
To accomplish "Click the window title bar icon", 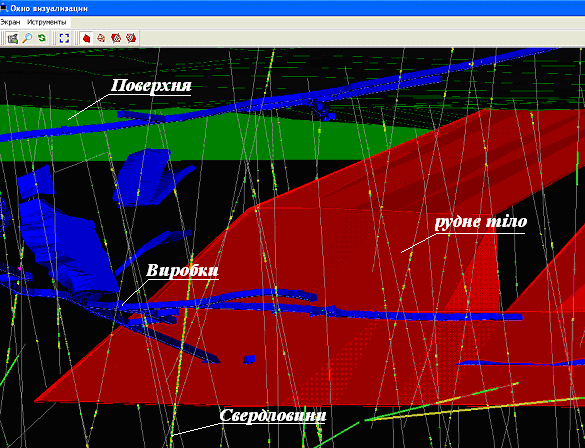I will pyautogui.click(x=4, y=7).
